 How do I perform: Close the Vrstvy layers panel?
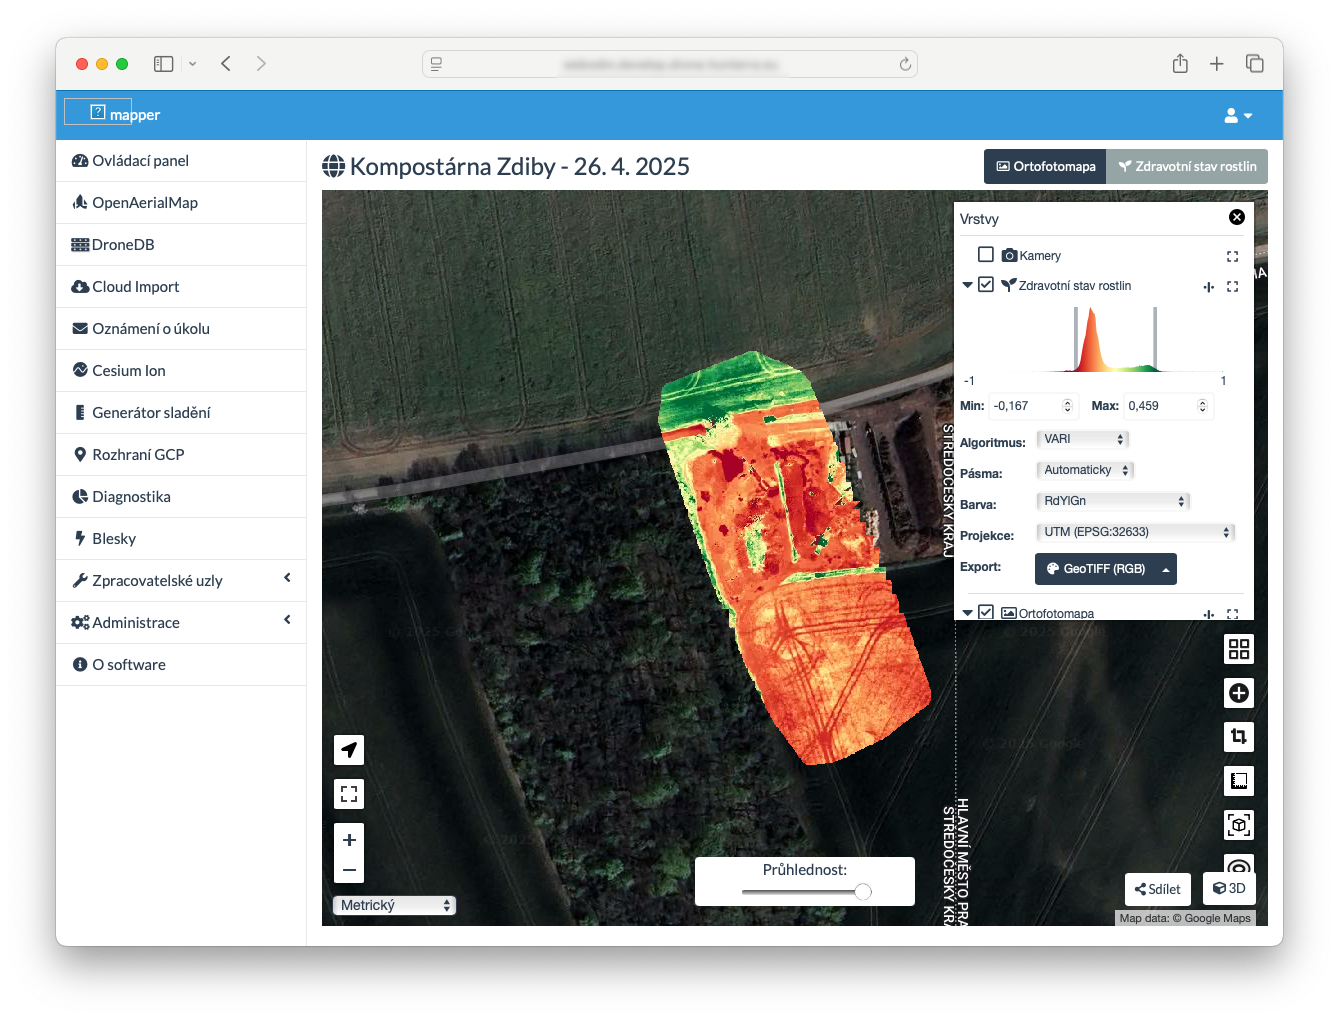[x=1236, y=218]
